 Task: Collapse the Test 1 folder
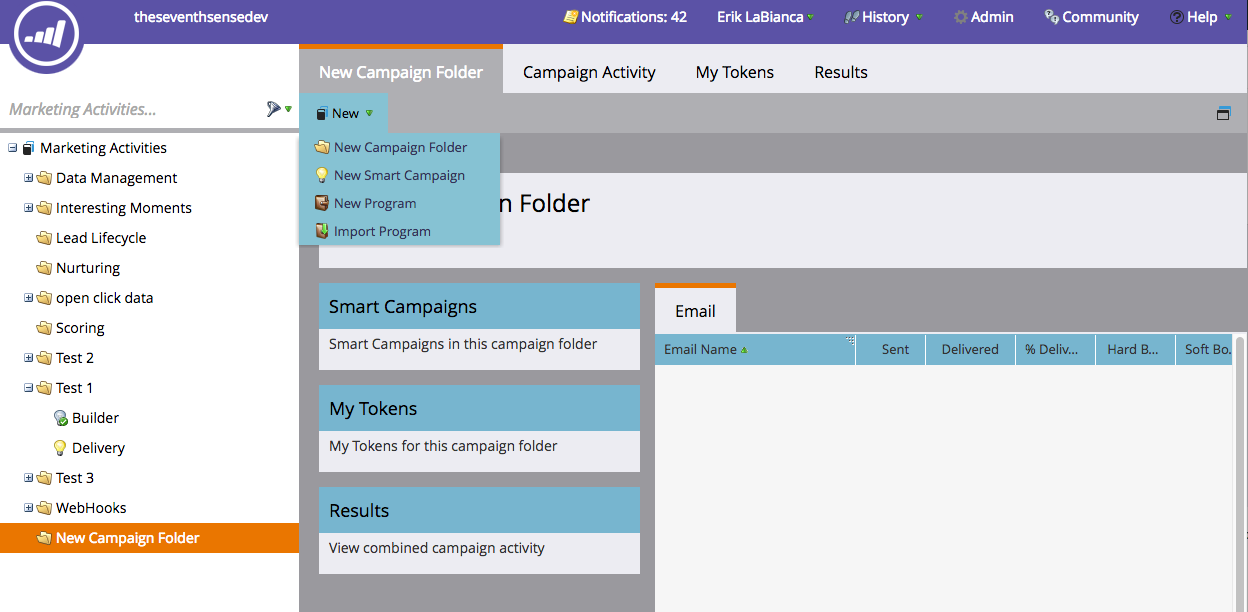(29, 388)
